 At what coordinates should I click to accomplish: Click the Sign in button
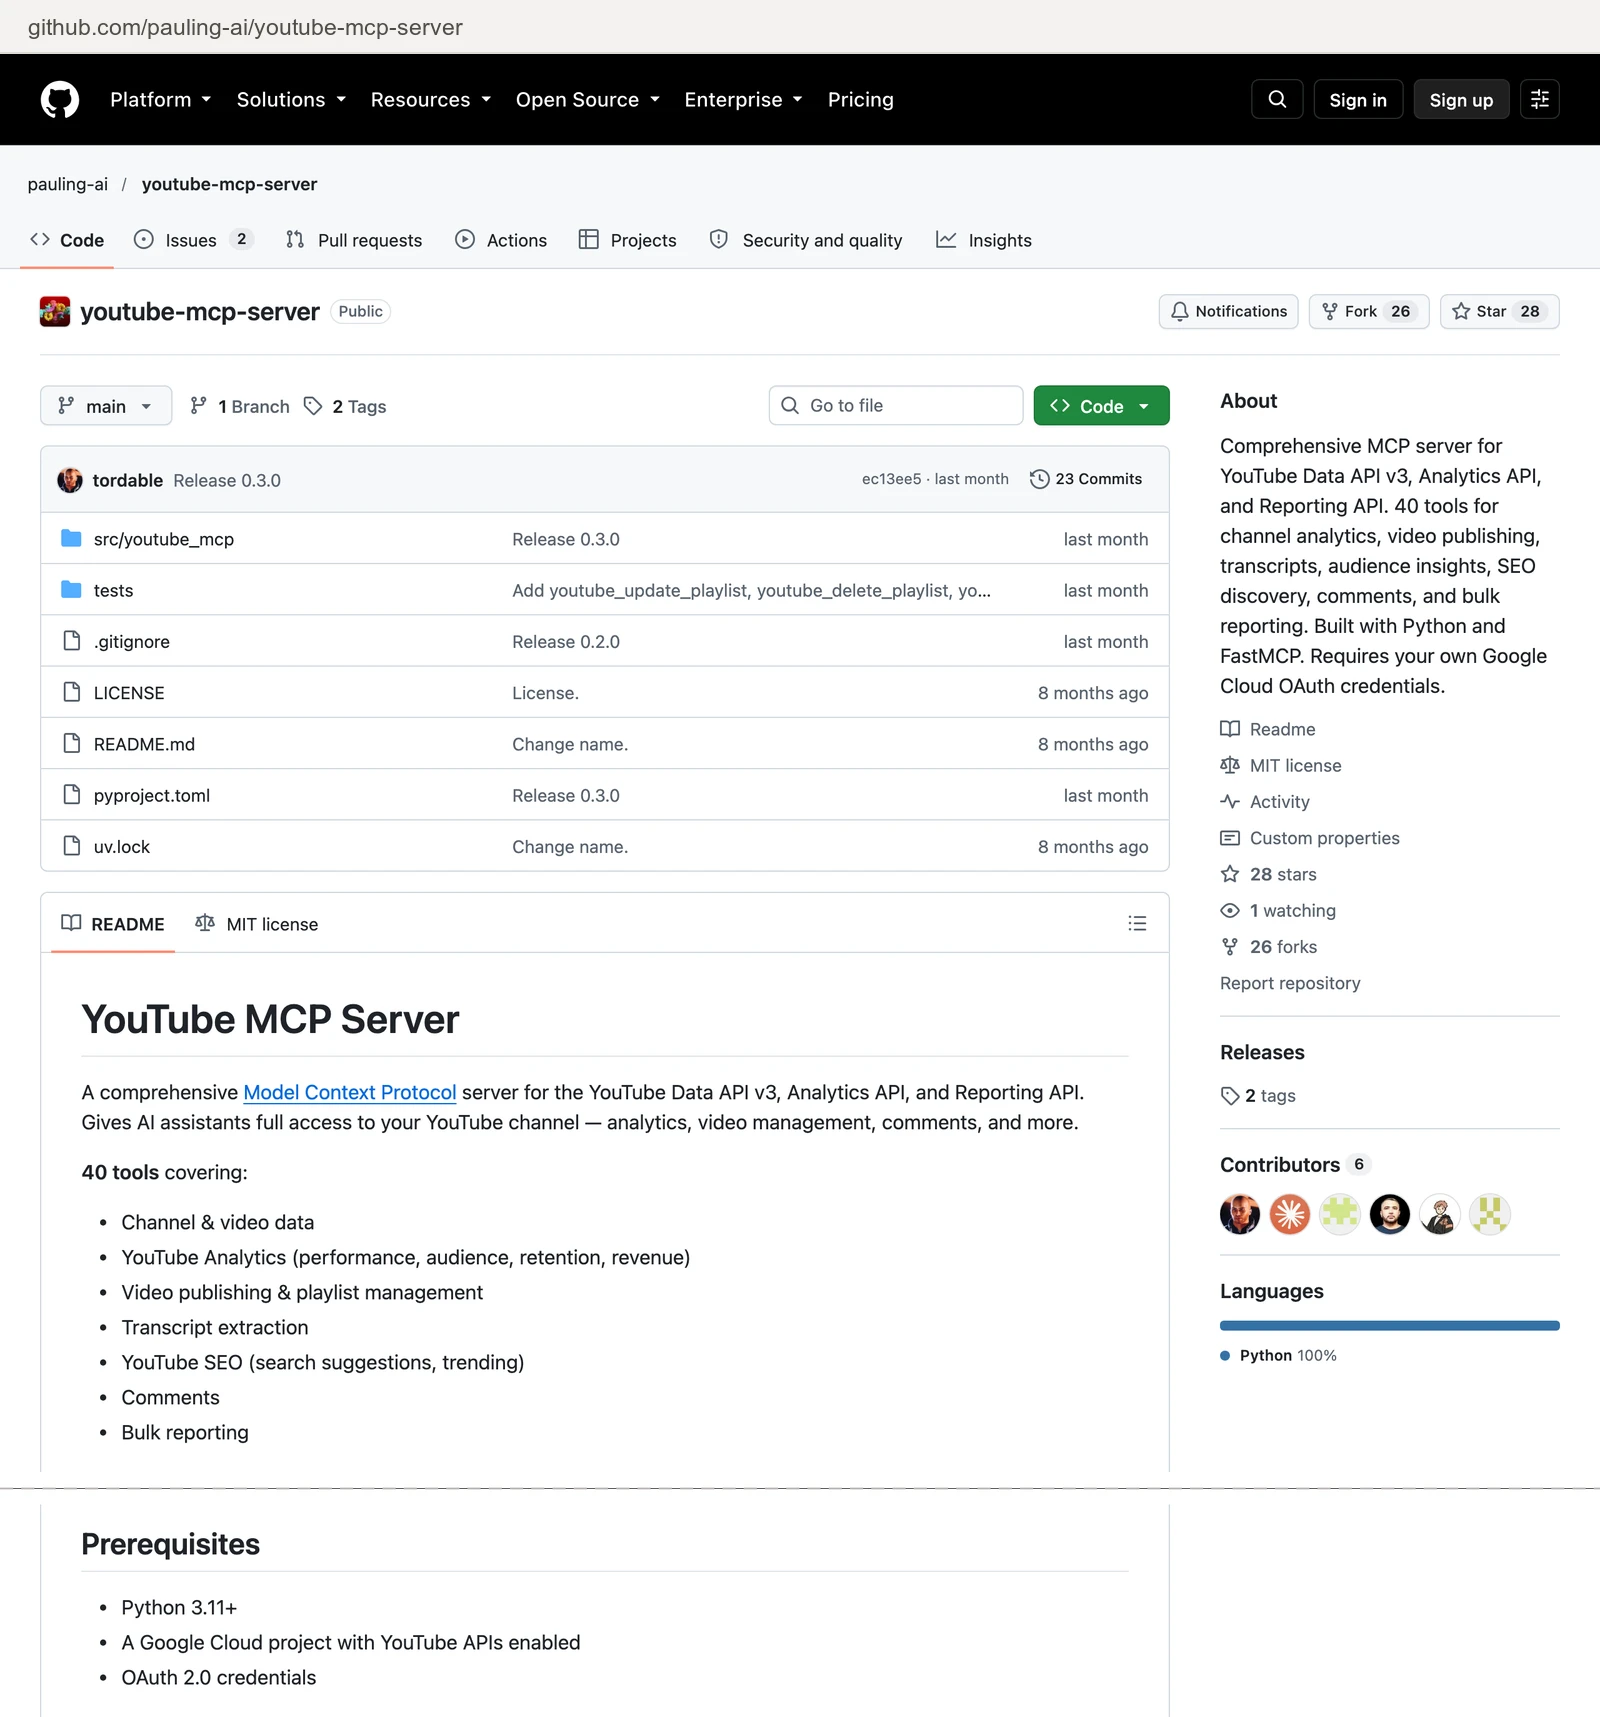pyautogui.click(x=1358, y=100)
